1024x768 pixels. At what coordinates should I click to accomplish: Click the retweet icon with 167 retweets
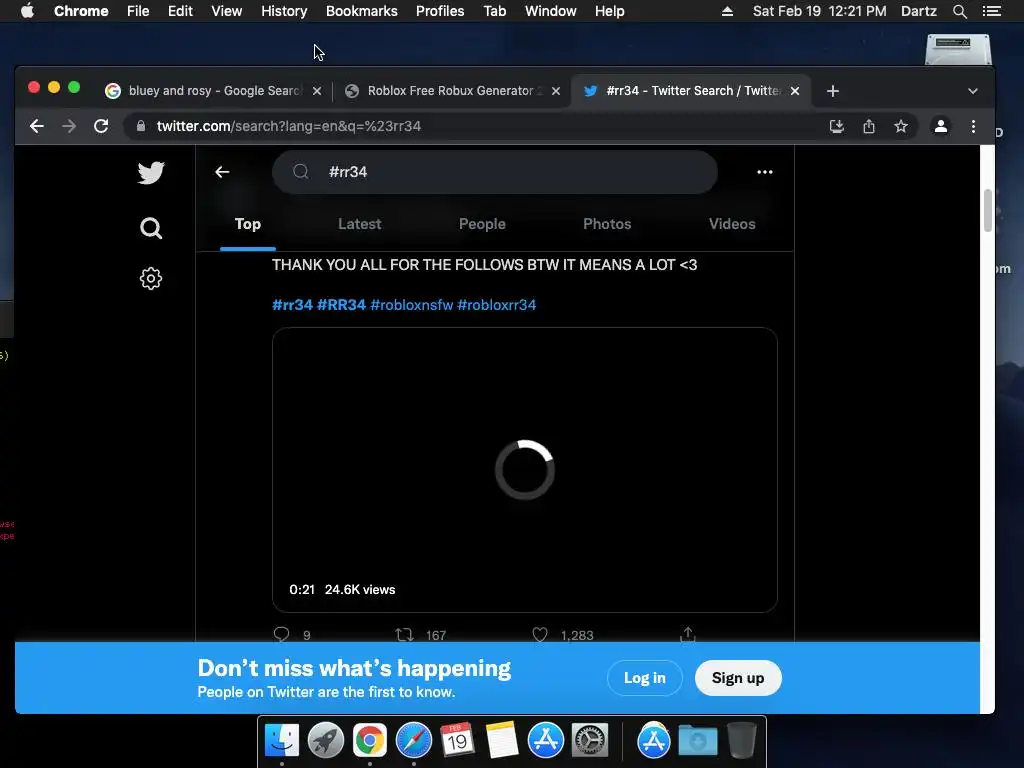pos(404,634)
